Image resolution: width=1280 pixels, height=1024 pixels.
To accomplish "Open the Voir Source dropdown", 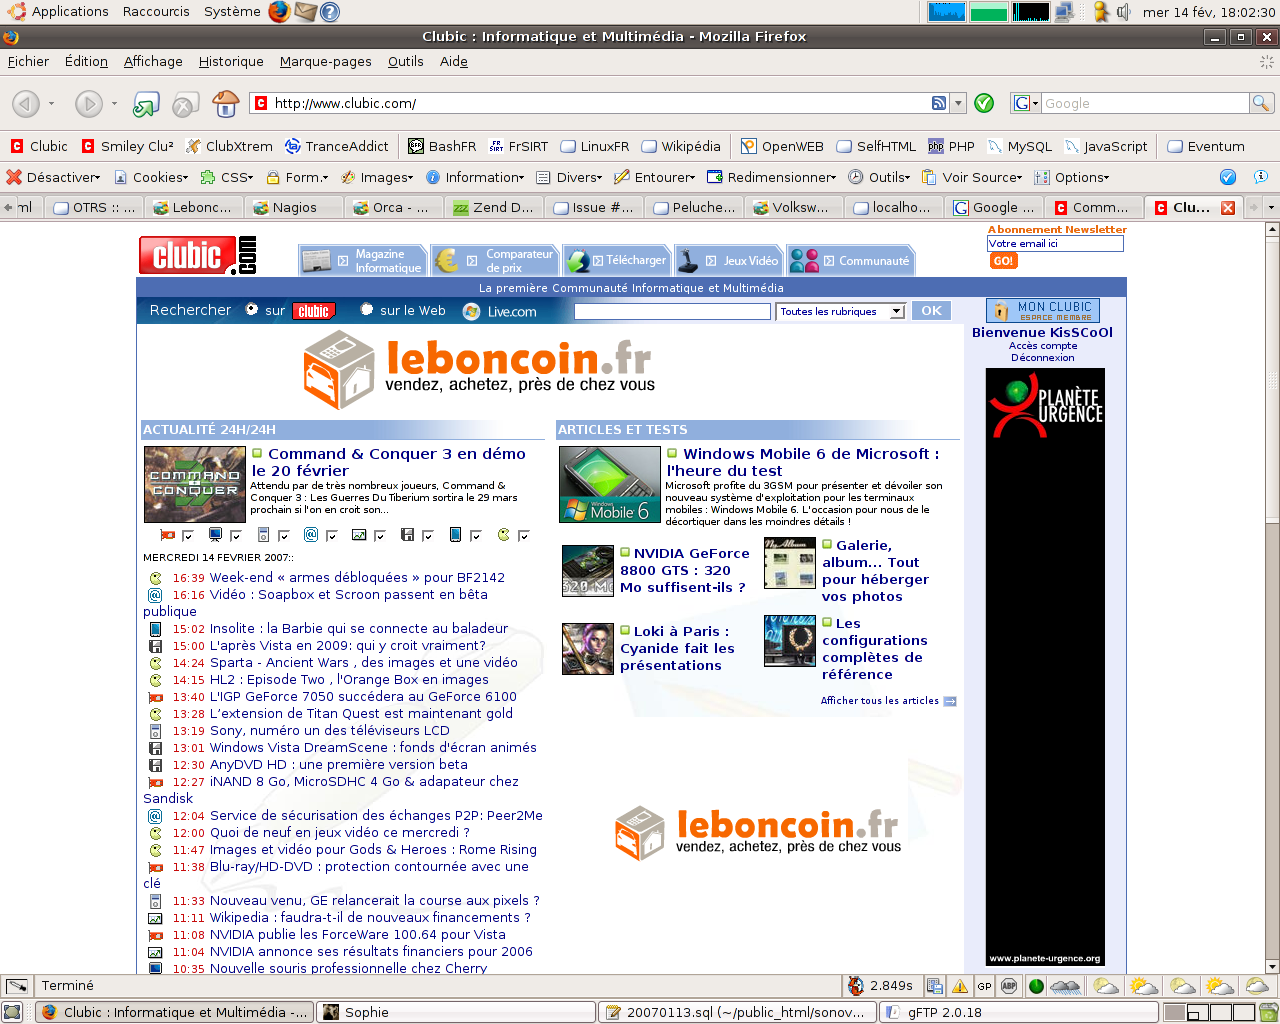I will tap(972, 177).
